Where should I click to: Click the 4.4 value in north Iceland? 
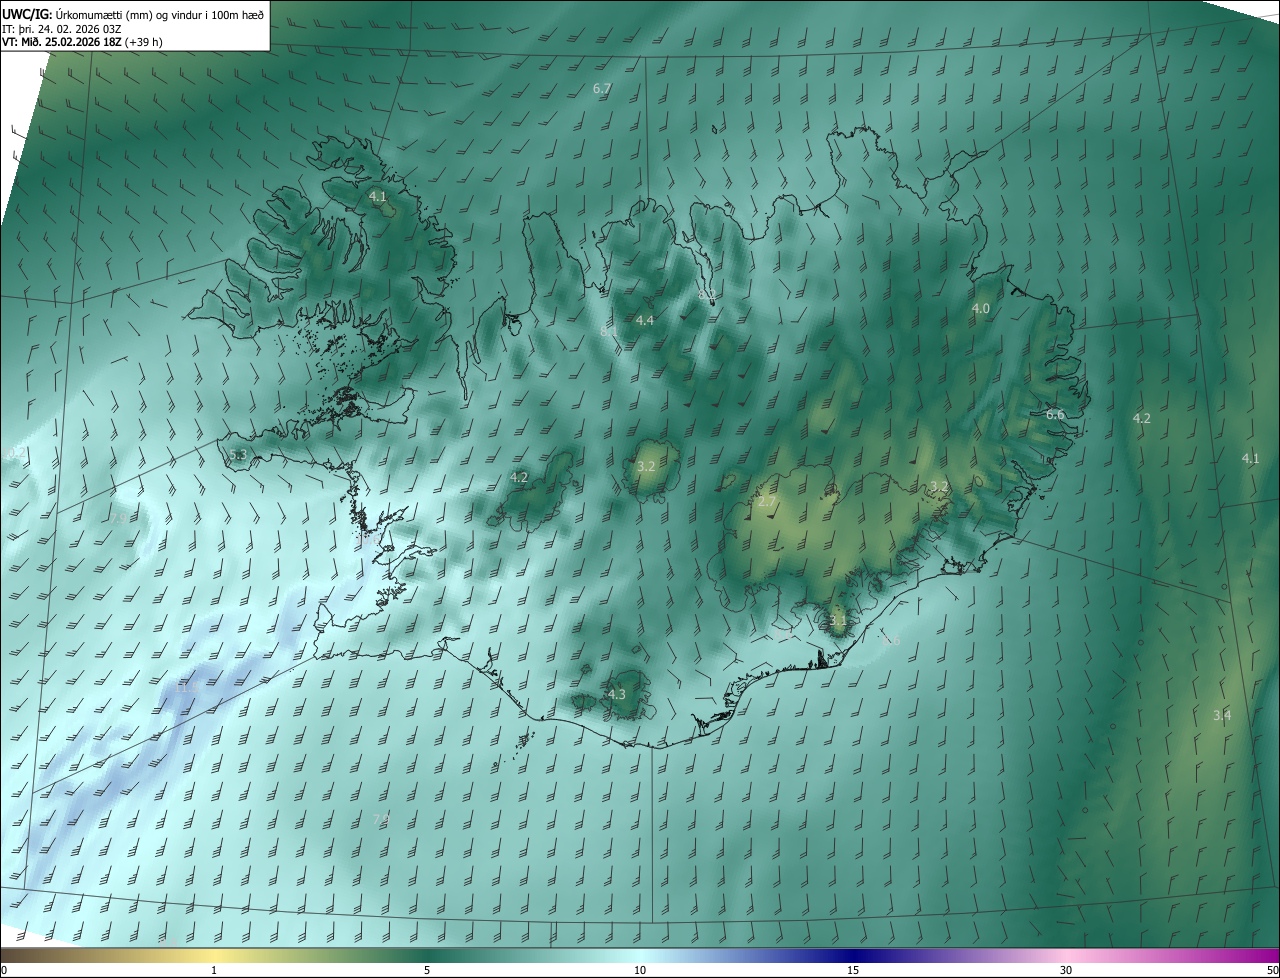(x=644, y=320)
